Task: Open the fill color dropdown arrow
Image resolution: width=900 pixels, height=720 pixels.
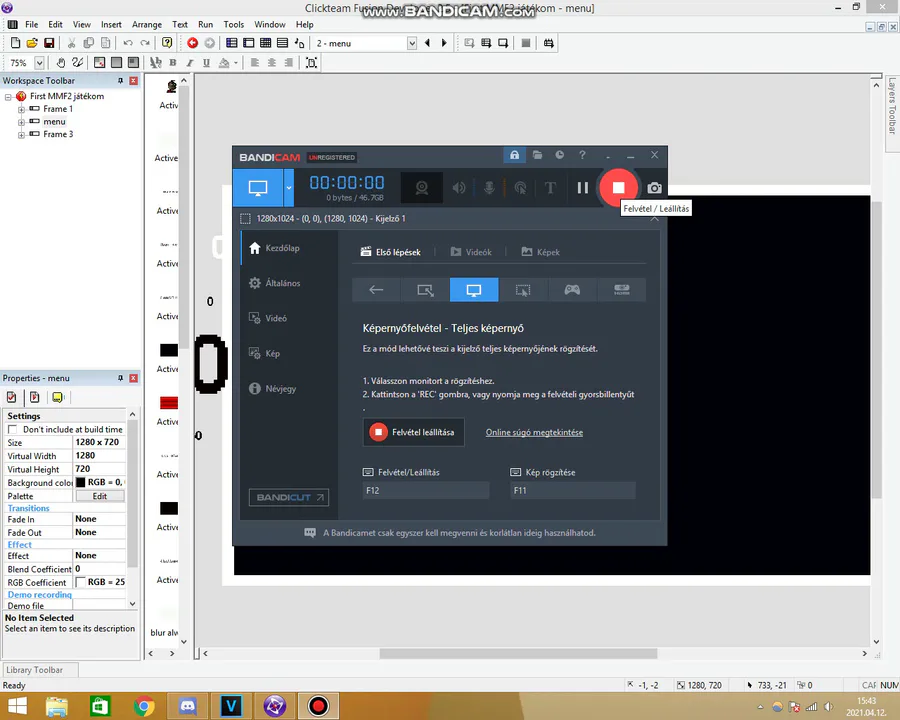Action: pyautogui.click(x=236, y=63)
